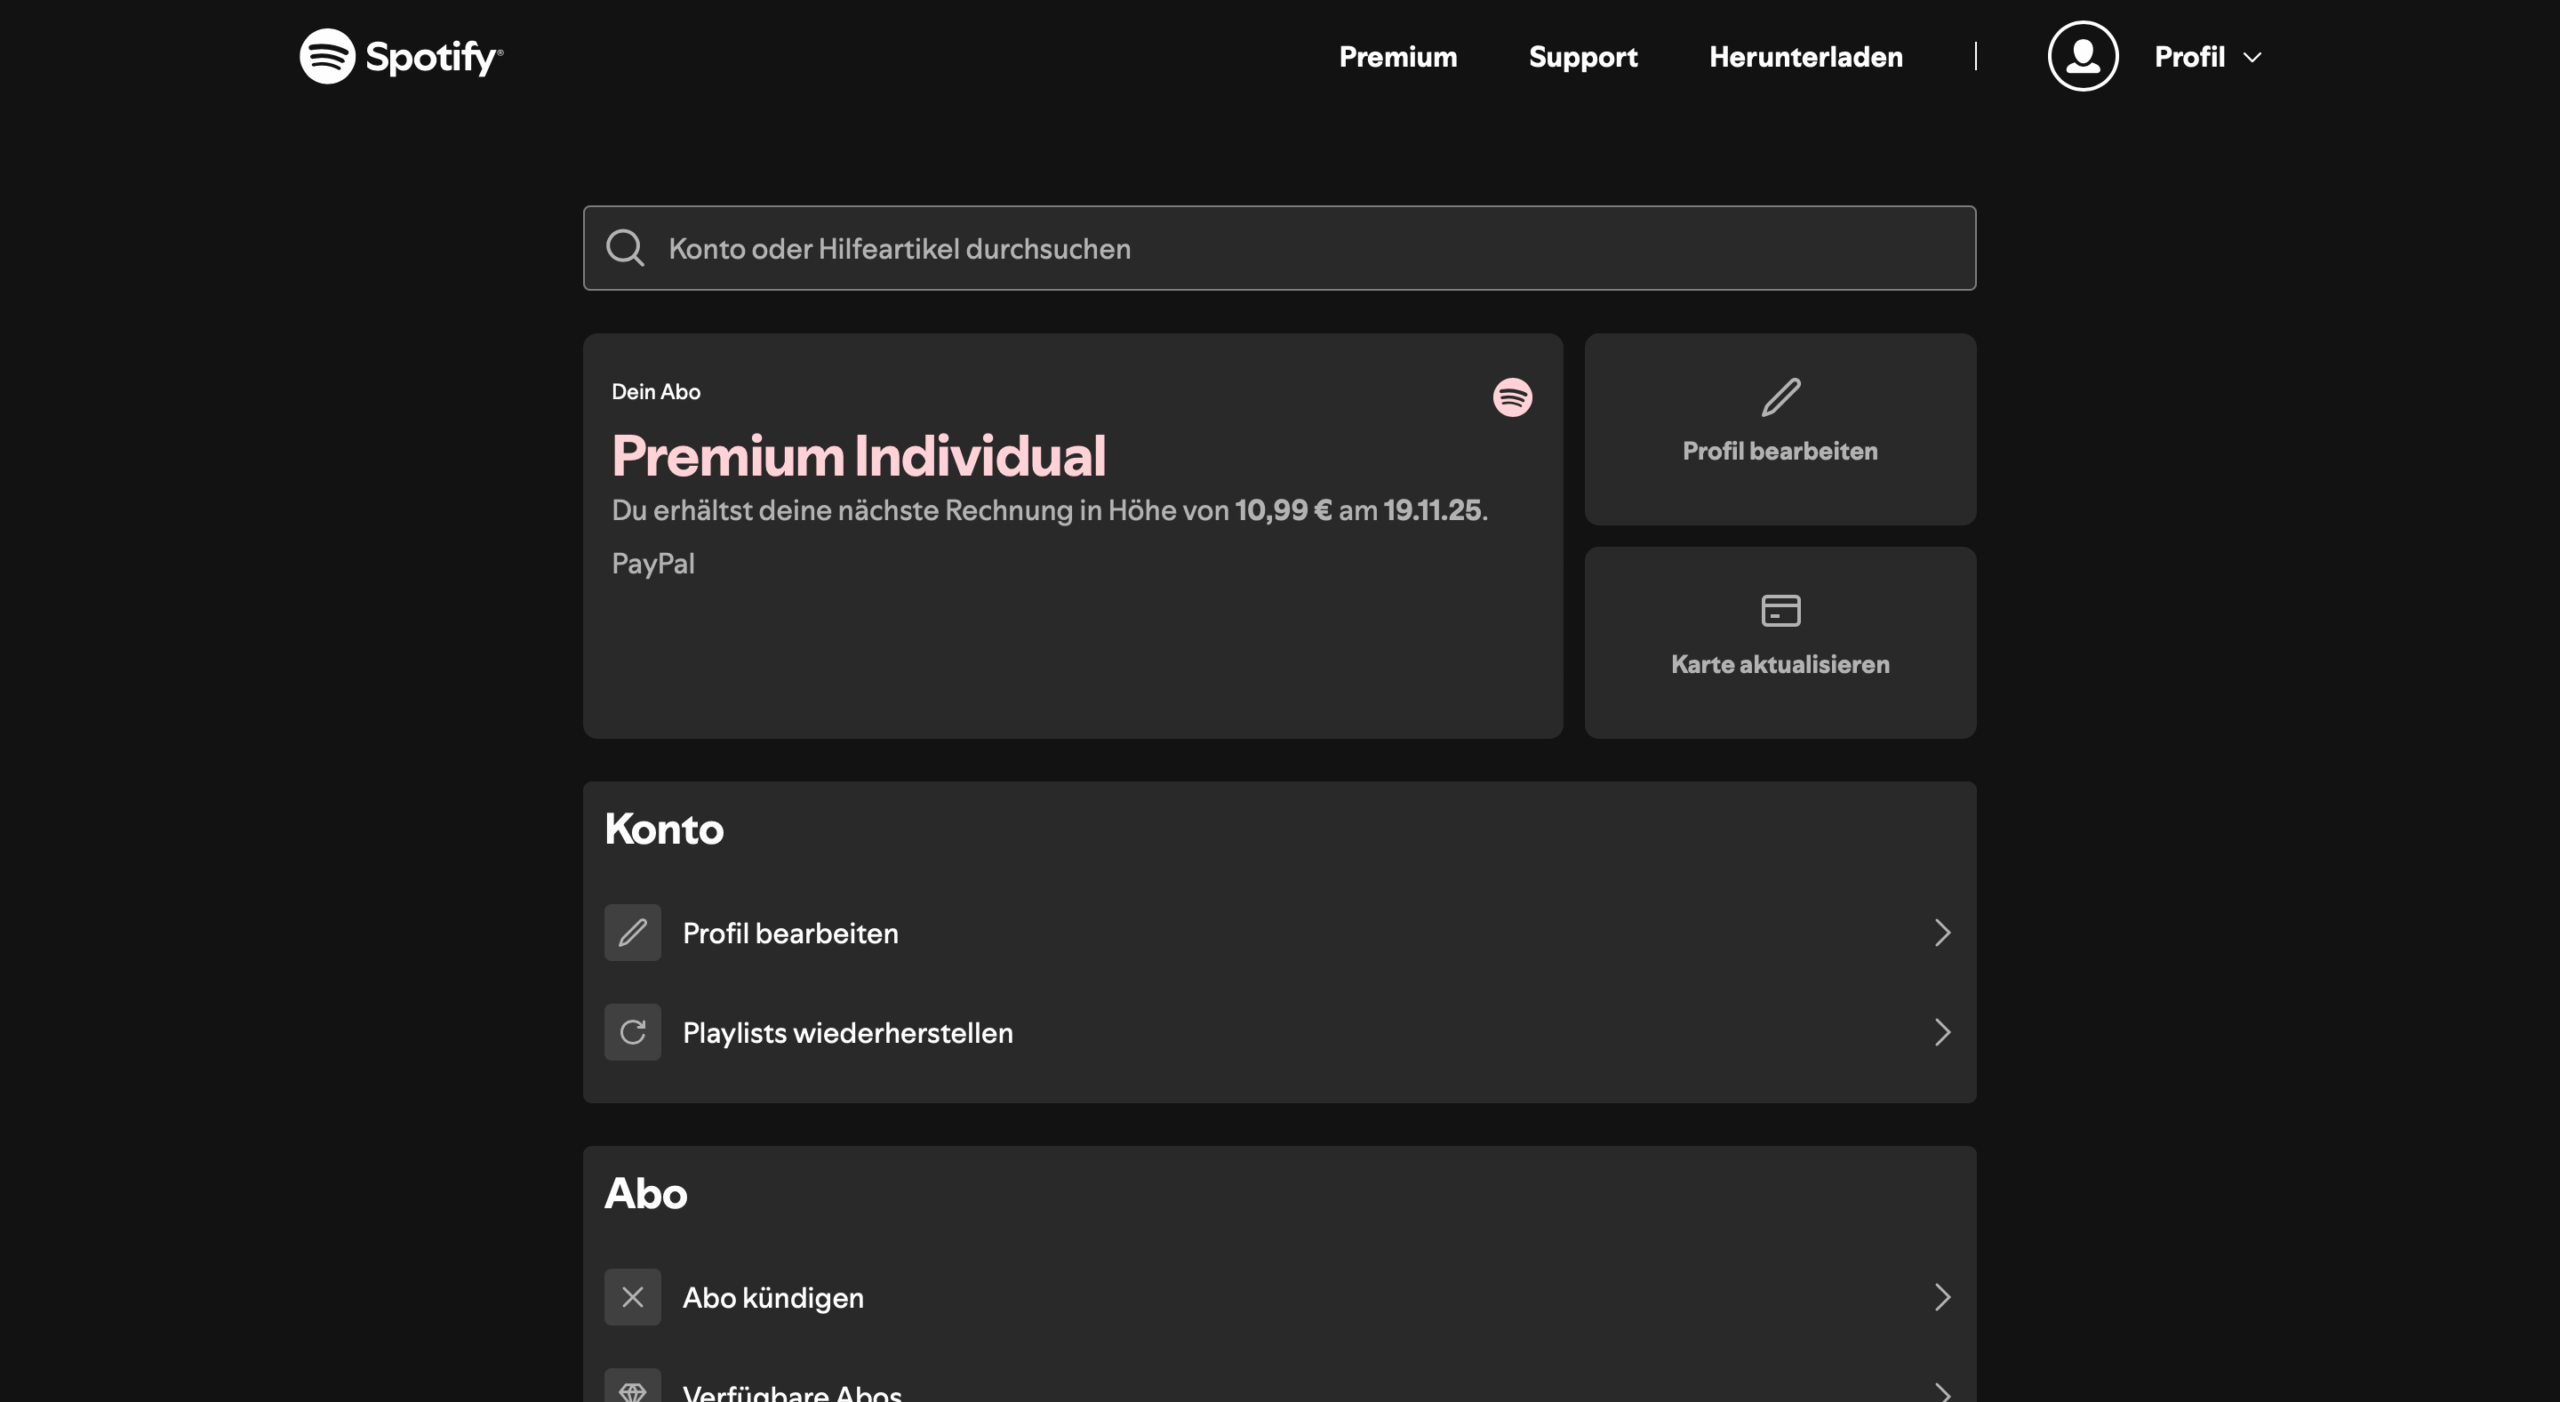Click the chevron on the Verfügbare Abos row
Image resolution: width=2560 pixels, height=1402 pixels.
pos(1942,1392)
